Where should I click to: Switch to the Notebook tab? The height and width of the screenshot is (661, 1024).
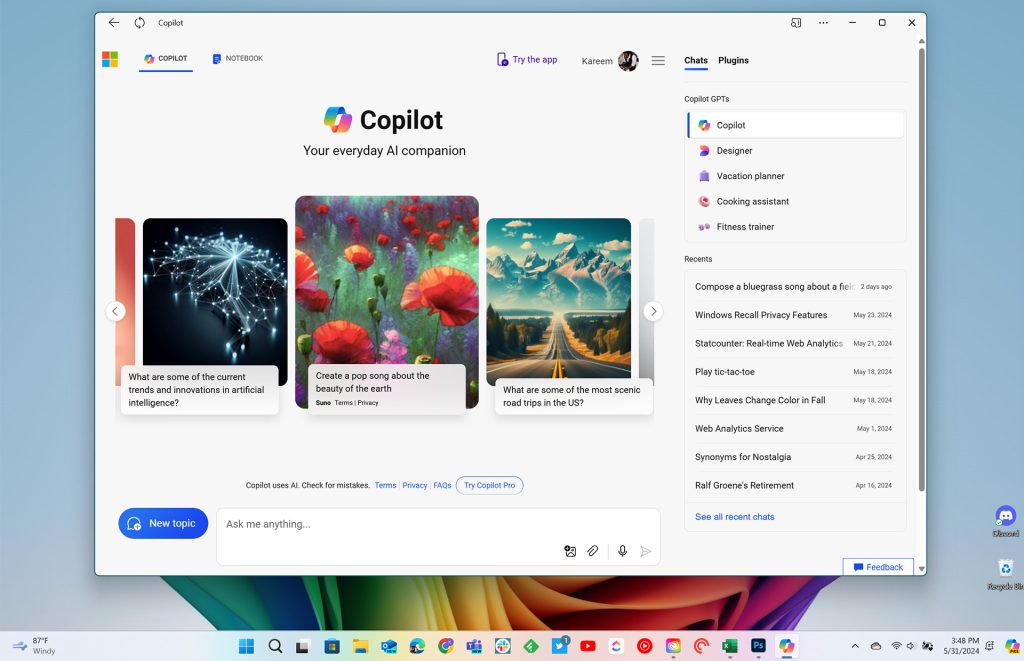coord(238,59)
